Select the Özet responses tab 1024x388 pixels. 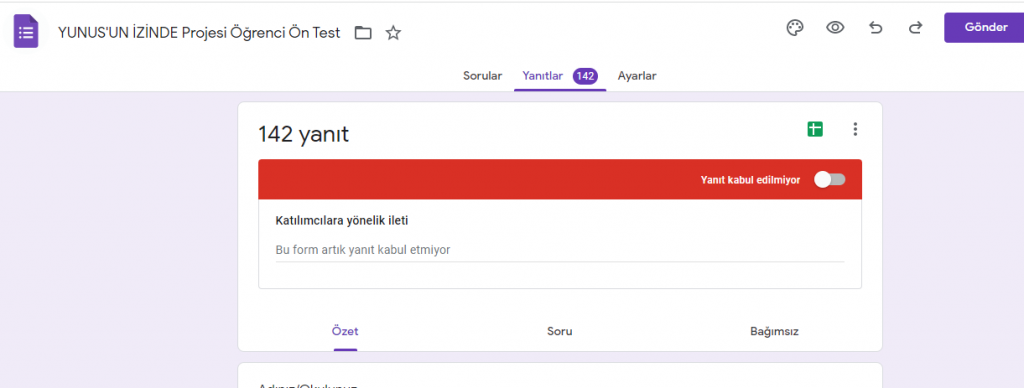[345, 331]
